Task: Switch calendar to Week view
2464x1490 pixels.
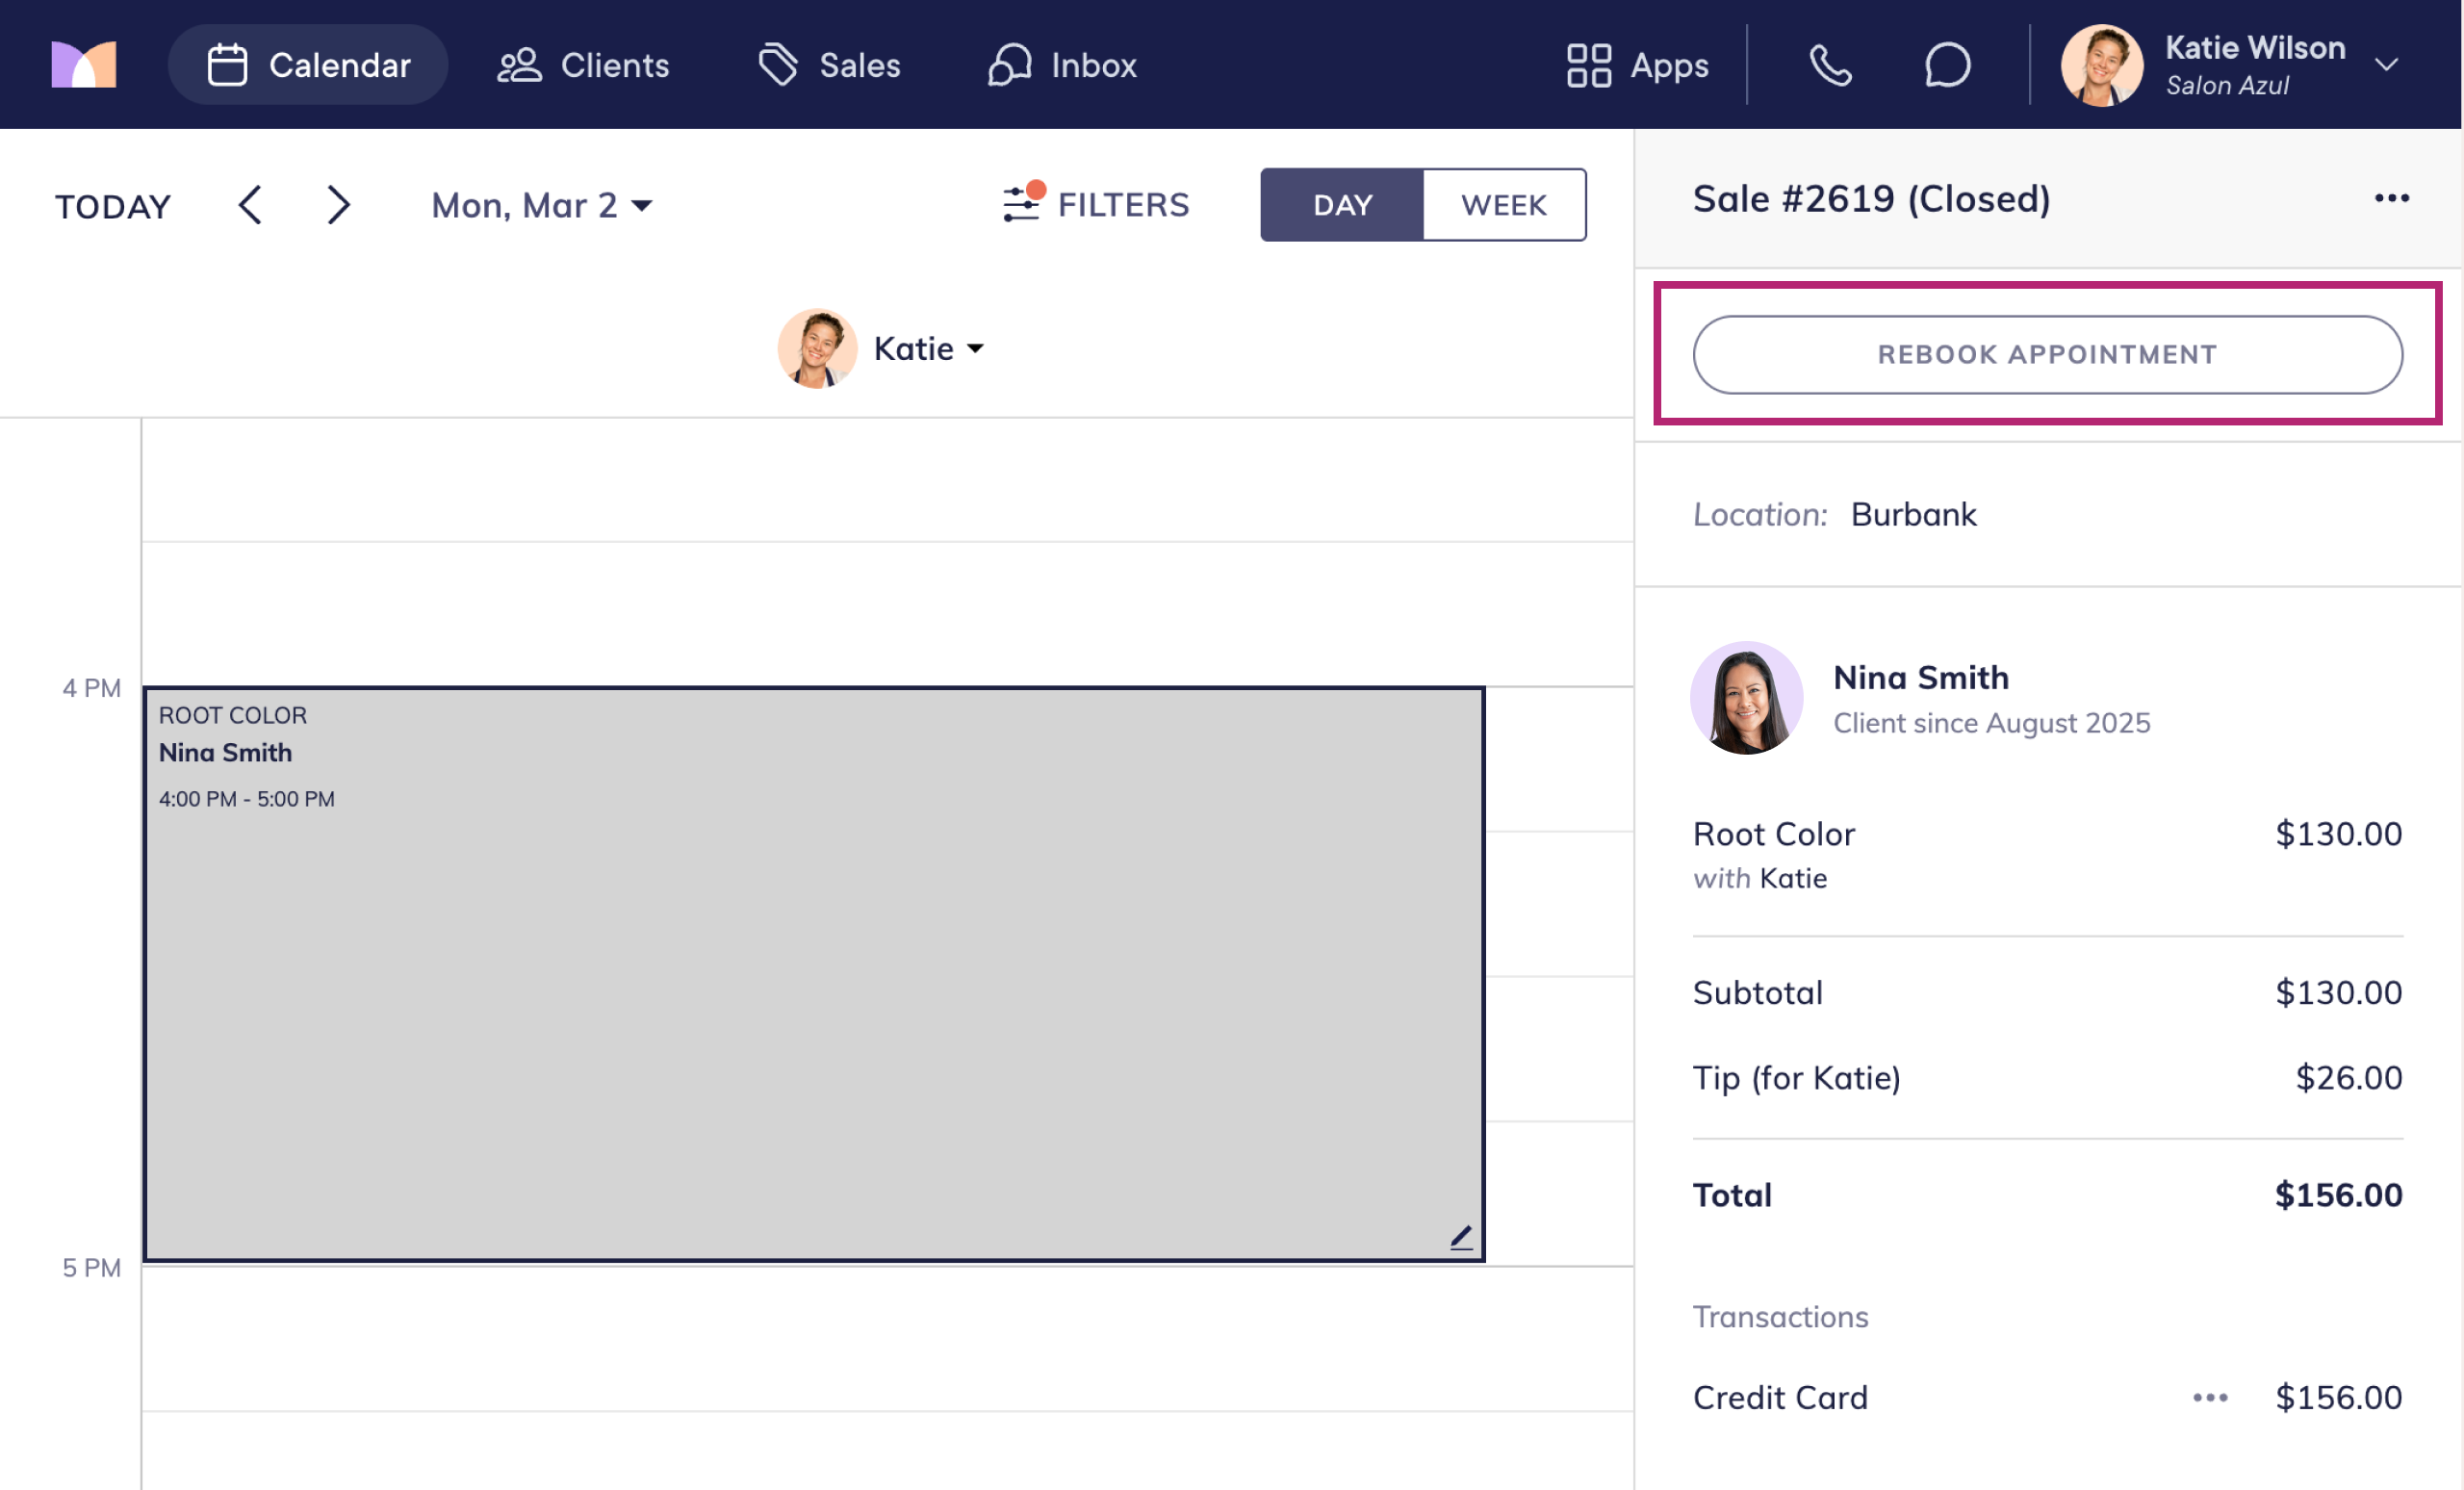Action: [x=1503, y=205]
